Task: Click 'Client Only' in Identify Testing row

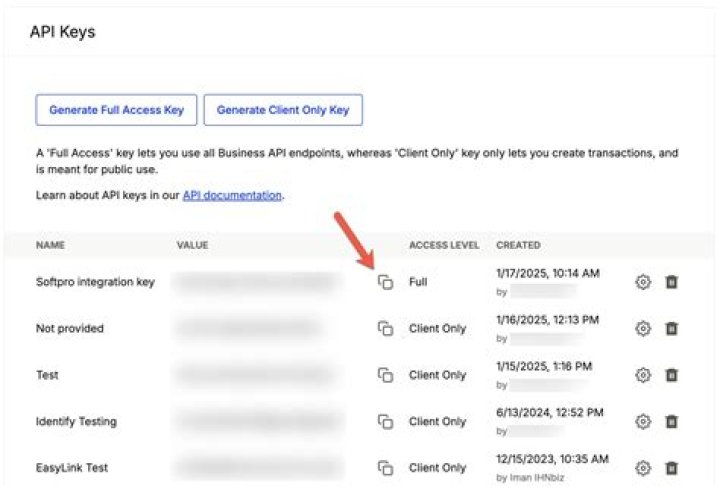Action: coord(437,421)
